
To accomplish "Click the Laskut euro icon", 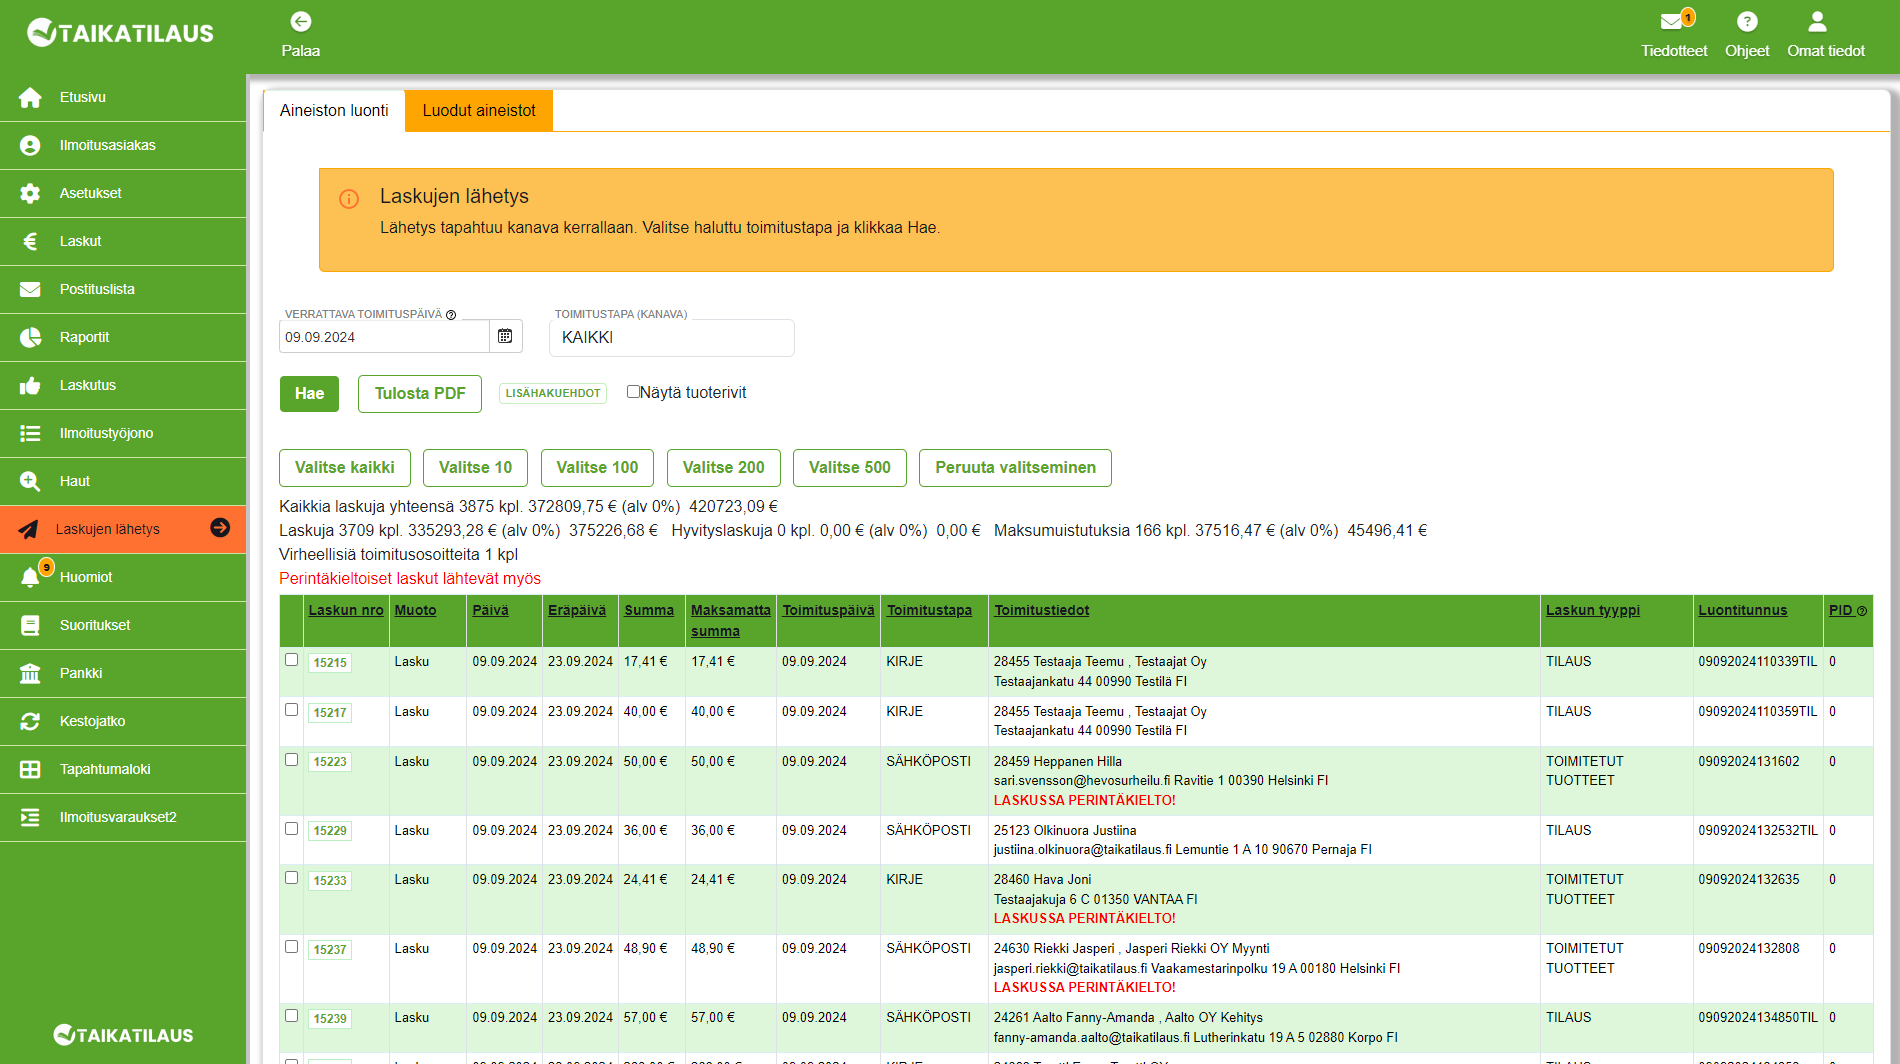I will (x=30, y=241).
